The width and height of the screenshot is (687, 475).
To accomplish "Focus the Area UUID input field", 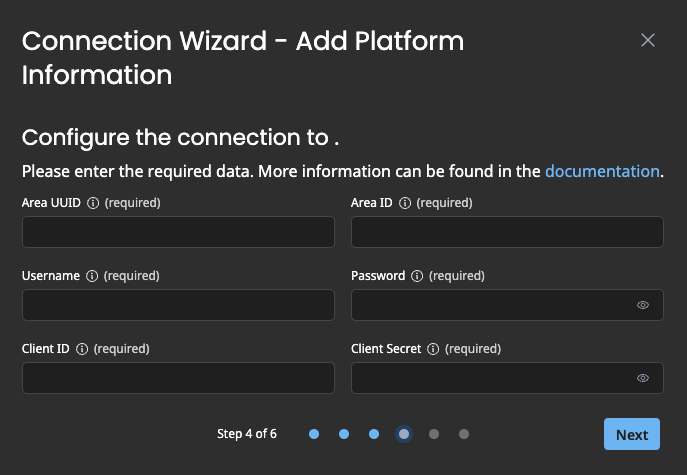I will click(x=178, y=232).
